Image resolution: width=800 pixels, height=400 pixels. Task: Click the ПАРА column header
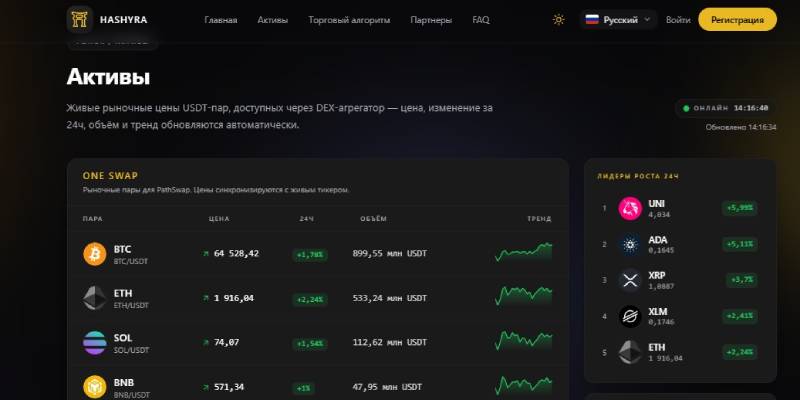tap(92, 219)
